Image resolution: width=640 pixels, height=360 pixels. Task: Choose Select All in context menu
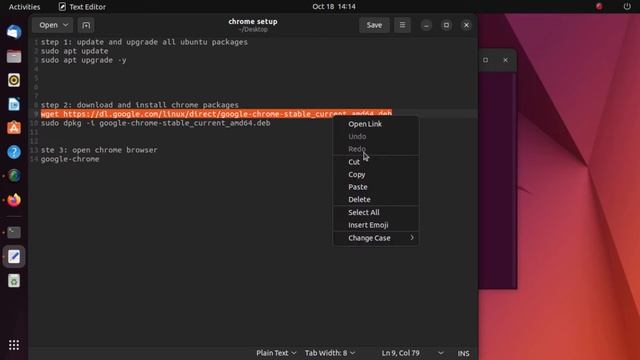[x=376, y=213]
